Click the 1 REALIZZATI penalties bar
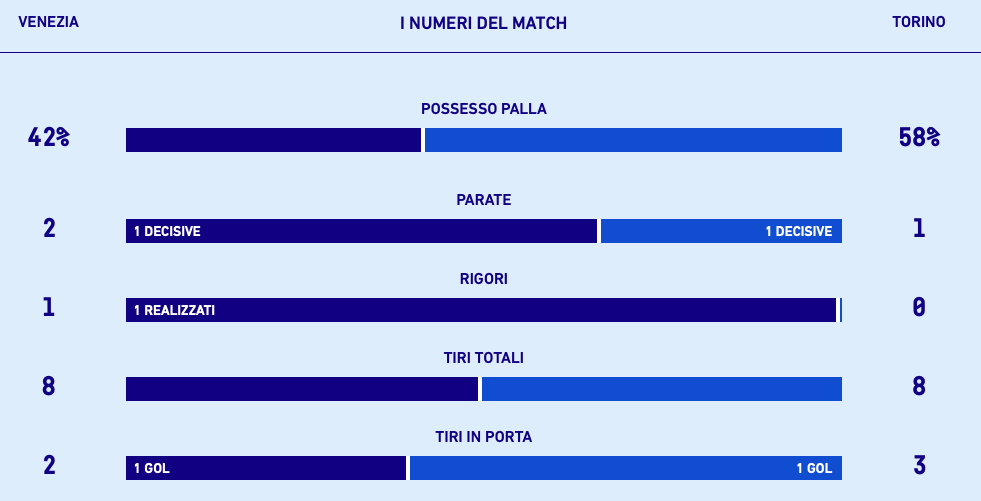 point(480,310)
